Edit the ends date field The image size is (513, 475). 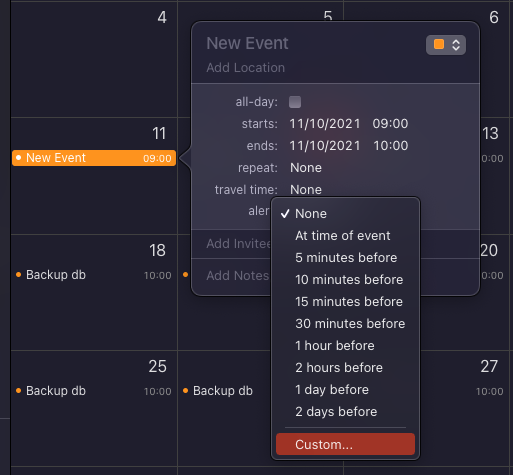(x=325, y=146)
